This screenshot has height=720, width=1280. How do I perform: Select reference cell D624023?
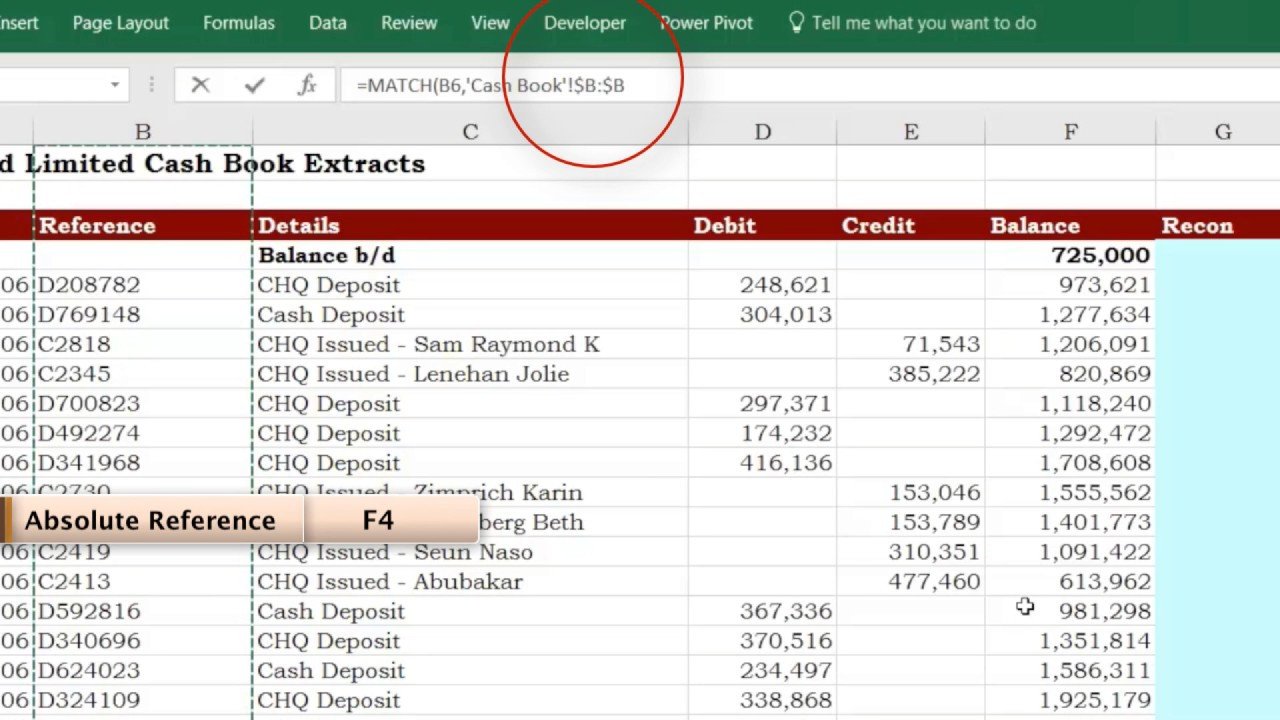click(x=143, y=670)
